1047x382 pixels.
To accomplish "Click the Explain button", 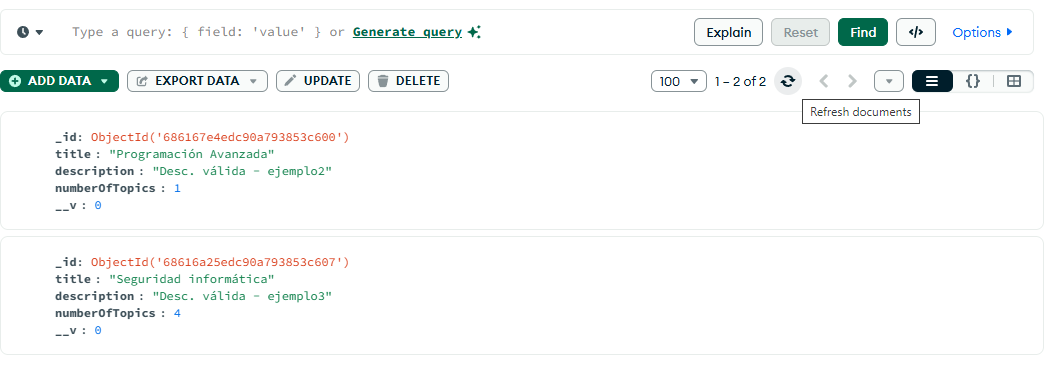I will coord(728,32).
